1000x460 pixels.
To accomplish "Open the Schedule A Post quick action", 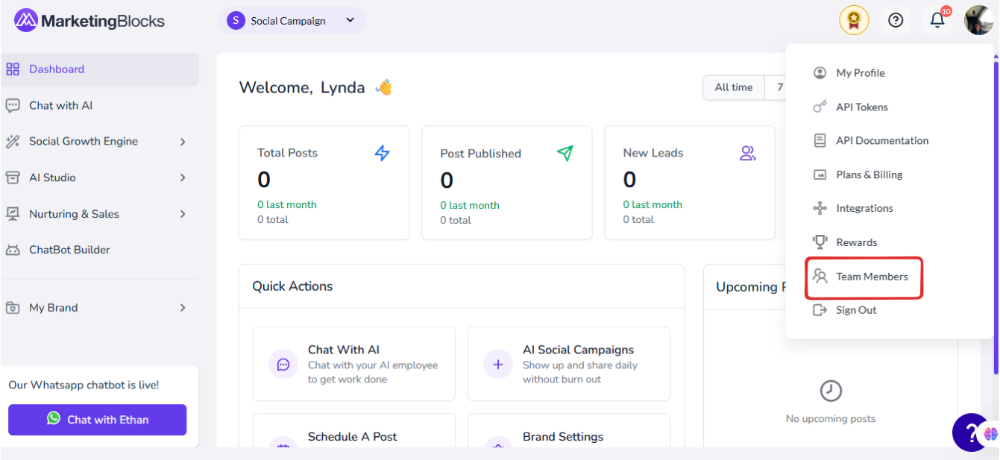I will point(355,431).
